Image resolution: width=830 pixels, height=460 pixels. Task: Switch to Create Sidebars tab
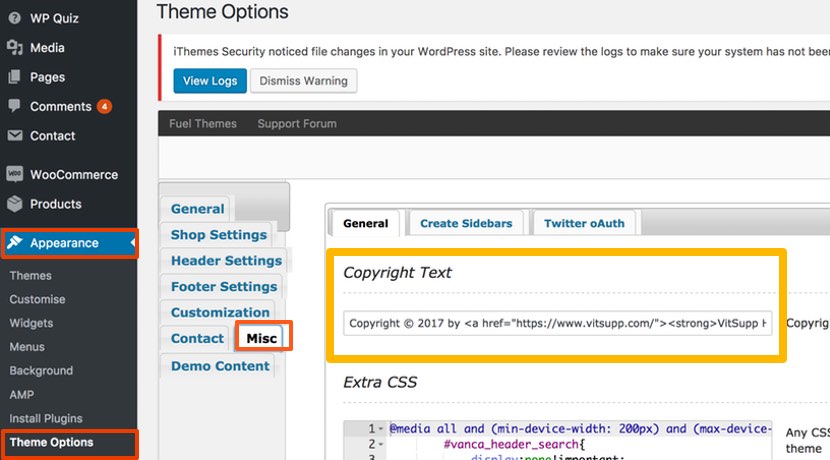pos(466,223)
